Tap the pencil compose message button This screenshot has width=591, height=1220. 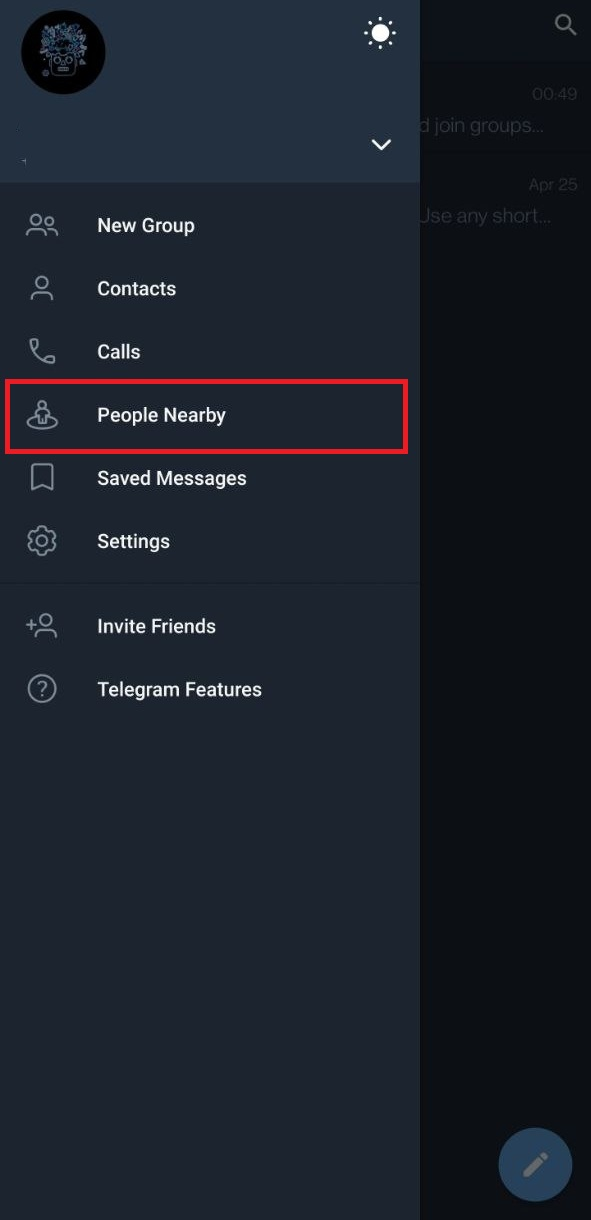click(x=535, y=1164)
